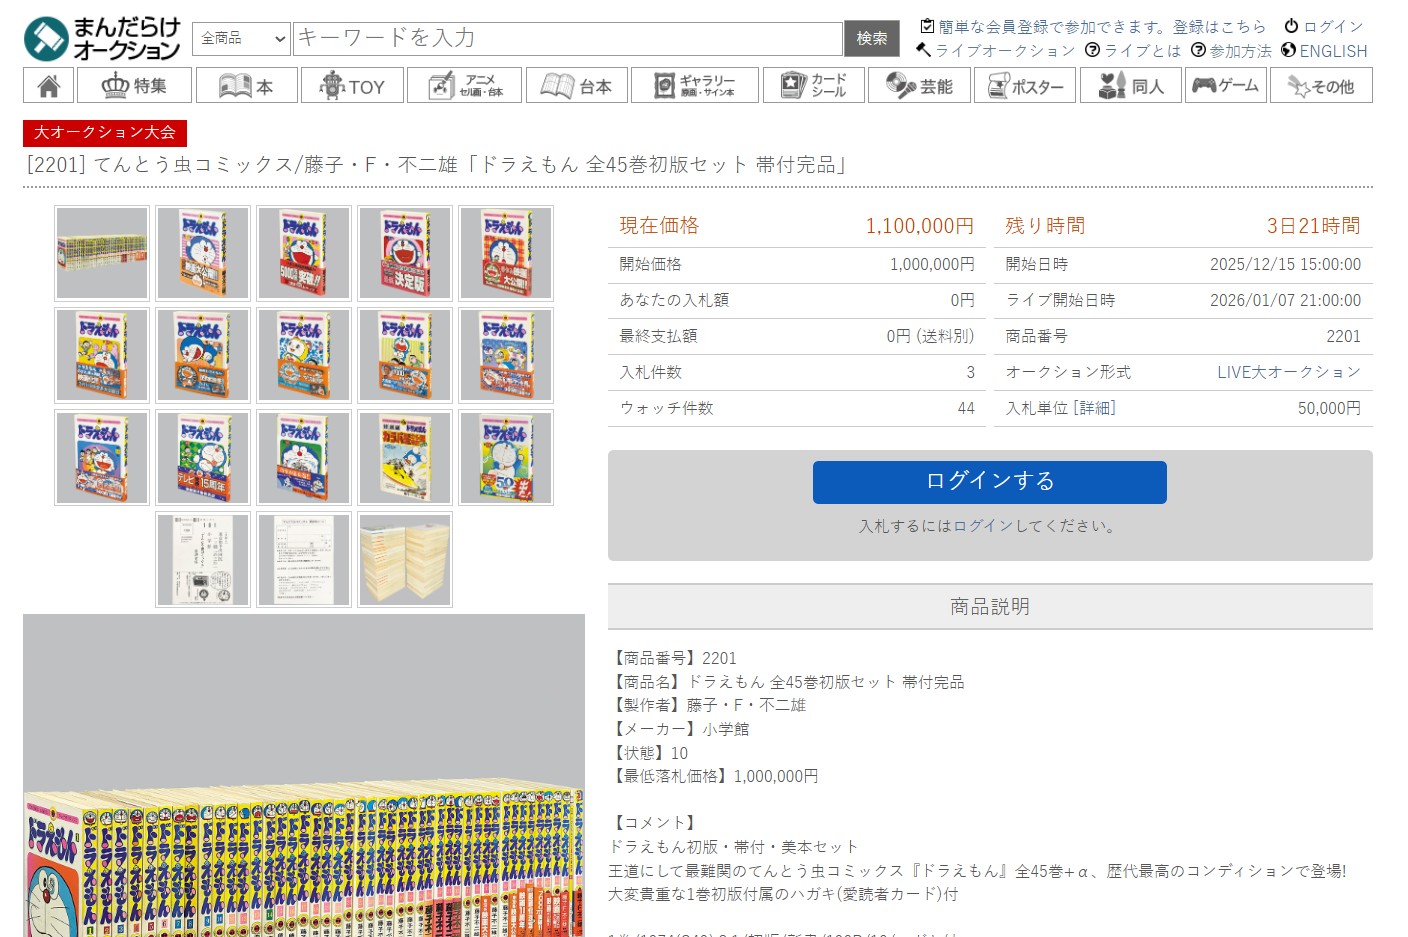1408x937 pixels.
Task: Open the LIVE大オークション format link
Action: (x=1288, y=372)
